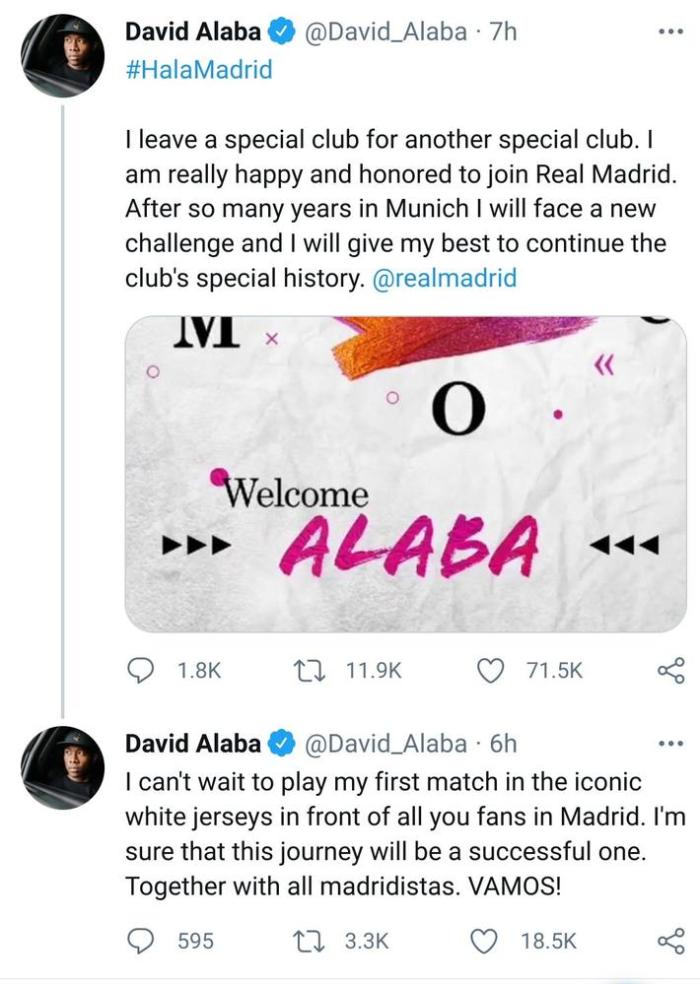Screen dimensions: 700x984
Task: Open the #HalaMadrid hashtag
Action: pos(198,68)
